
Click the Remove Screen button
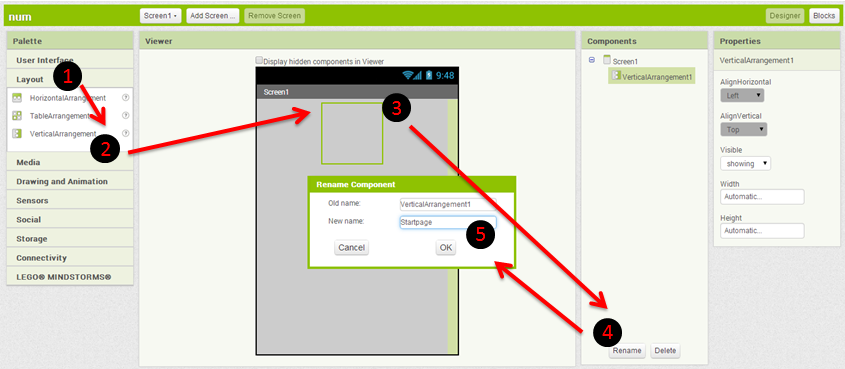coord(274,16)
